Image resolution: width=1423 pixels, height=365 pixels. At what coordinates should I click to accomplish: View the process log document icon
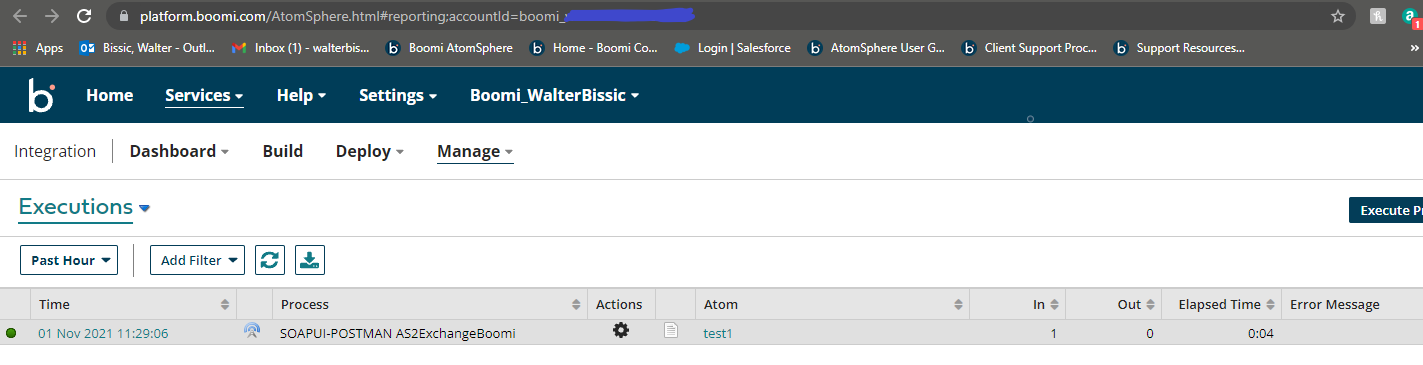[671, 330]
